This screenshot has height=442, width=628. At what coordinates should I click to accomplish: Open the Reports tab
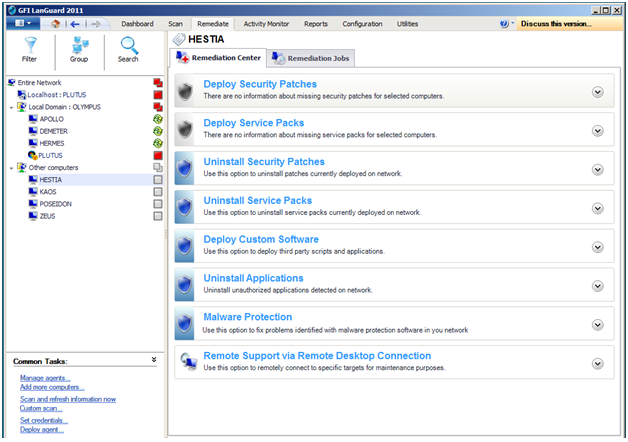pyautogui.click(x=316, y=24)
